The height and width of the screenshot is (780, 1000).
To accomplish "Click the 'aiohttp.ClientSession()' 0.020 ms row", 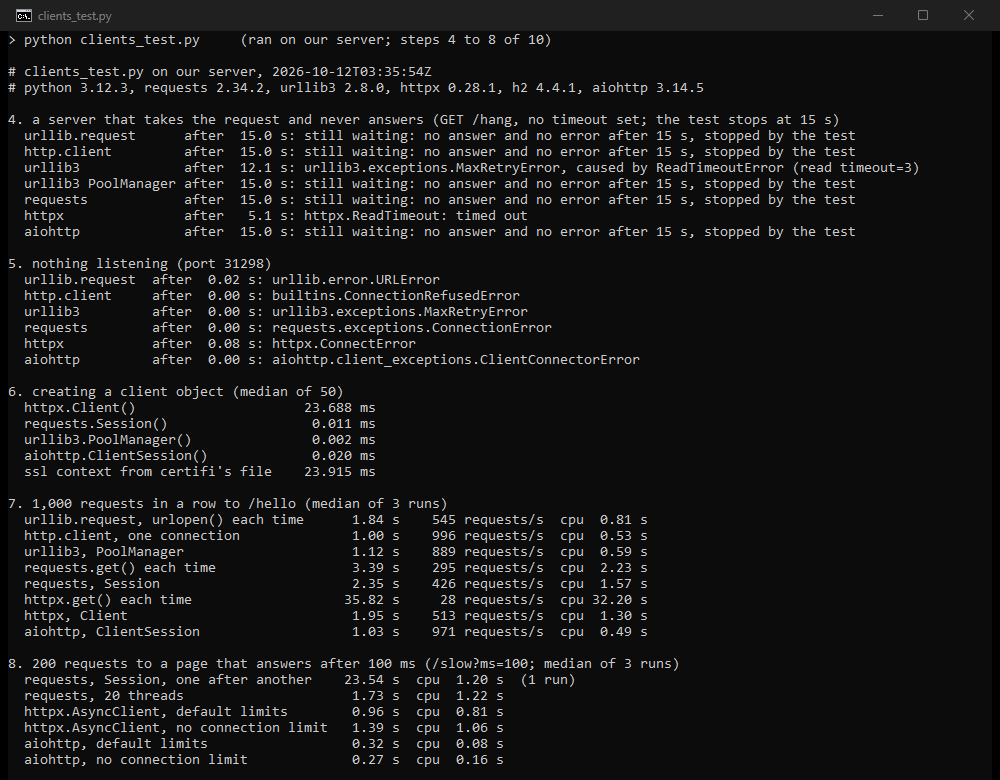I will [x=200, y=455].
